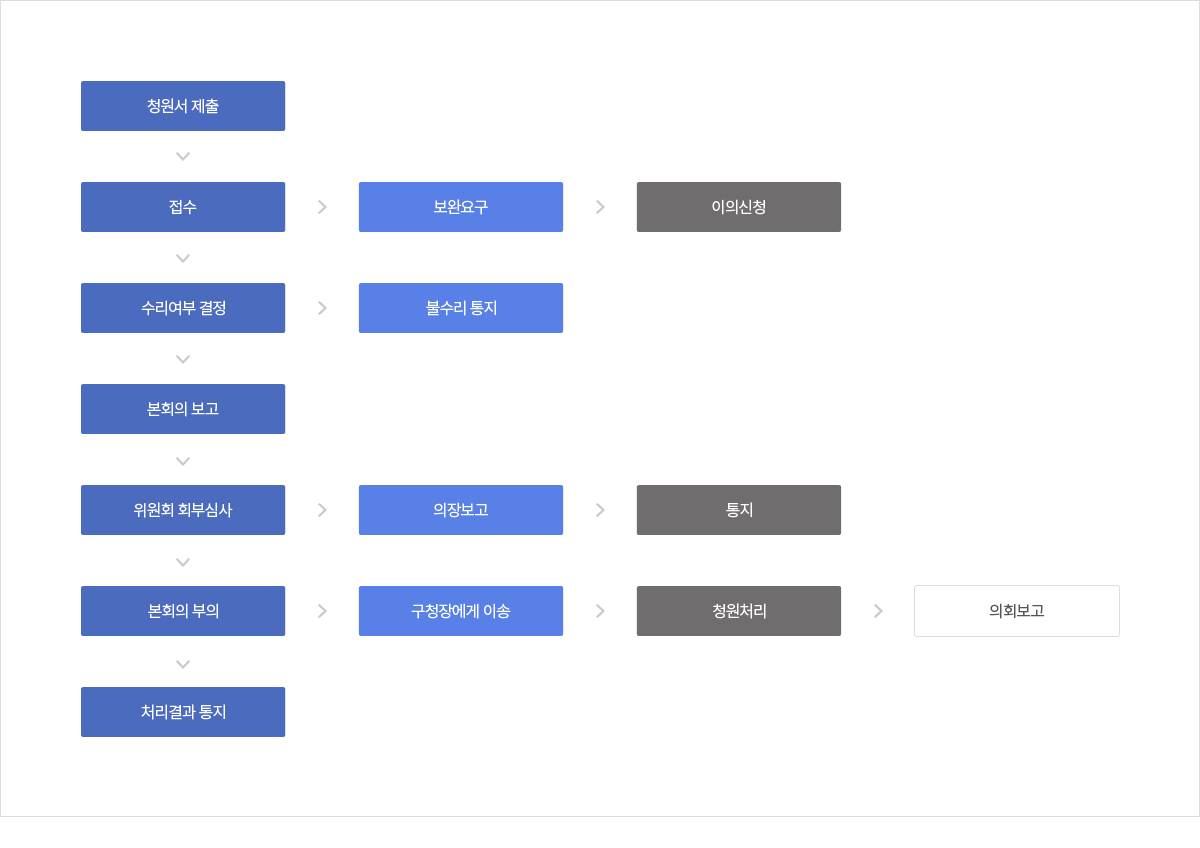This screenshot has height=848, width=1200.
Task: Select the 이의신청 gray box
Action: pos(739,207)
